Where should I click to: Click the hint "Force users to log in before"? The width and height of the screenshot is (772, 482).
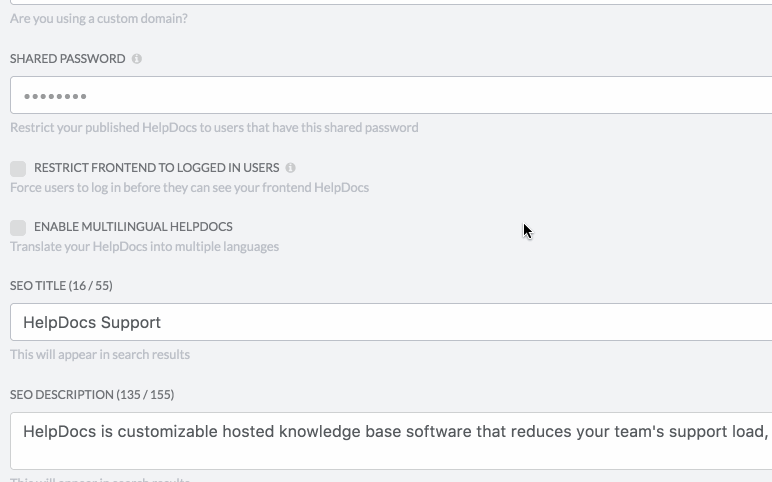click(x=190, y=188)
